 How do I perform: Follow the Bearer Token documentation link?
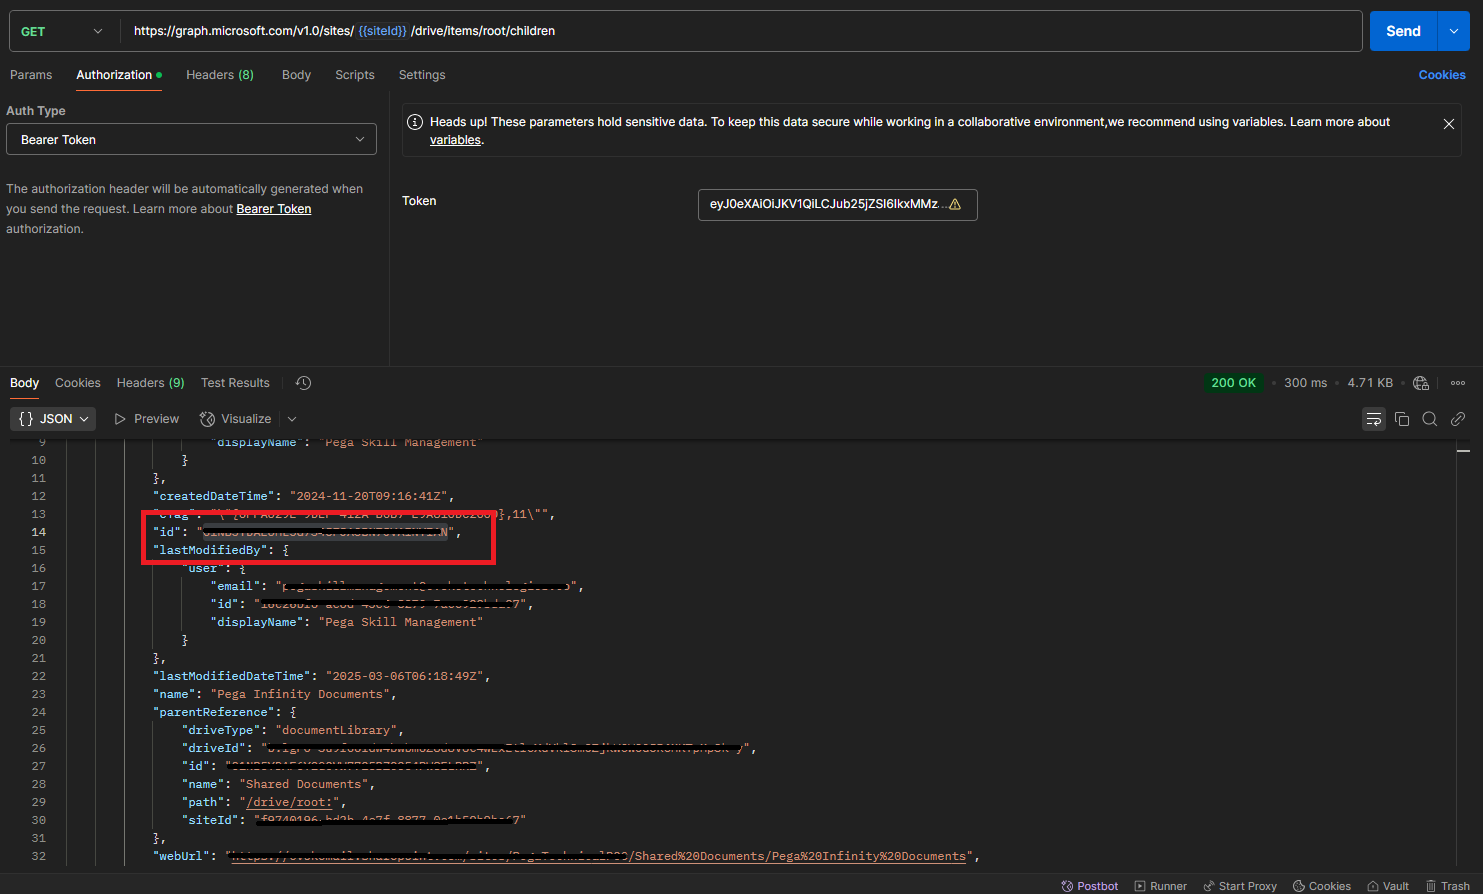[274, 209]
